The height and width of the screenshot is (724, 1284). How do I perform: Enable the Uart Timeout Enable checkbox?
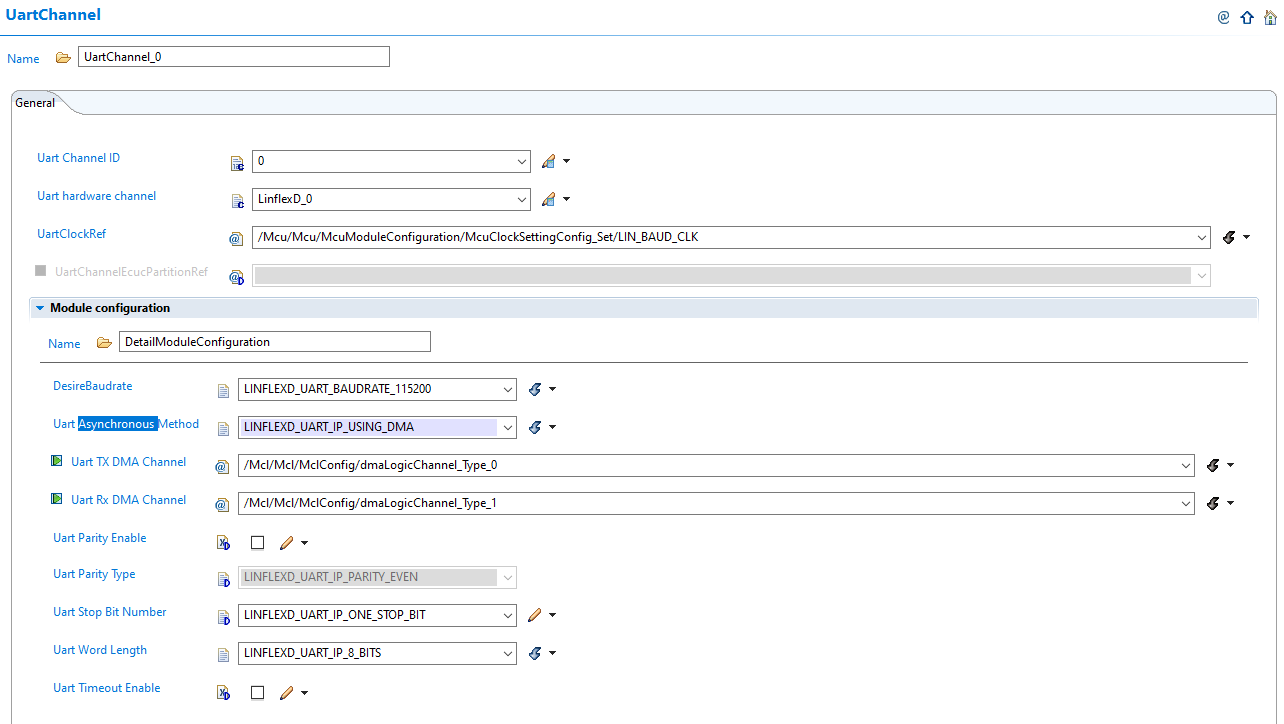[257, 692]
